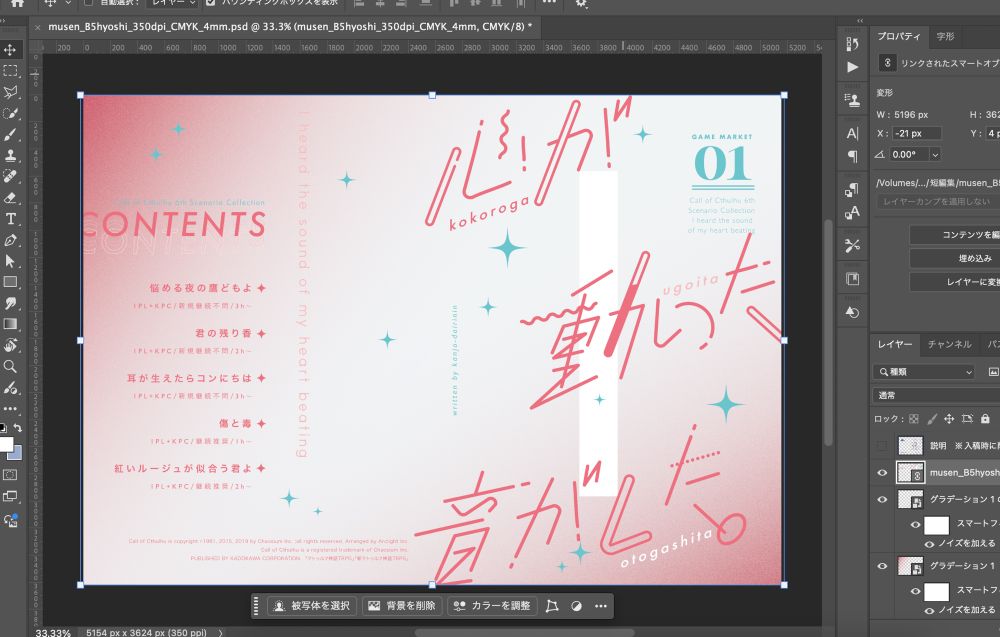Open the Character Styles panel icon

click(x=853, y=212)
